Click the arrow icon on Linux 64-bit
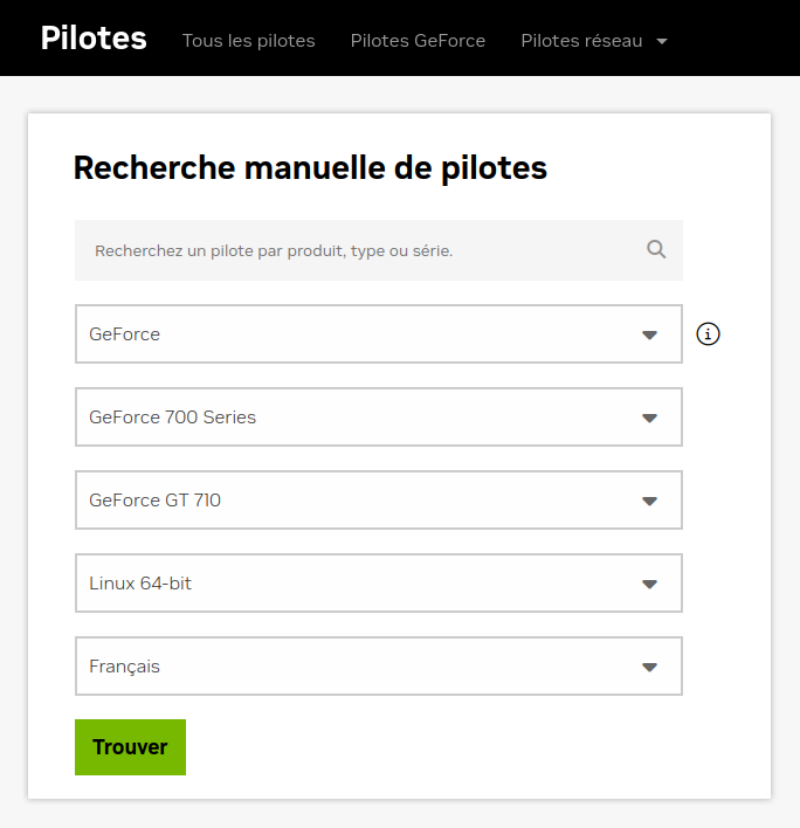Screen dimensions: 800x828 tap(650, 584)
